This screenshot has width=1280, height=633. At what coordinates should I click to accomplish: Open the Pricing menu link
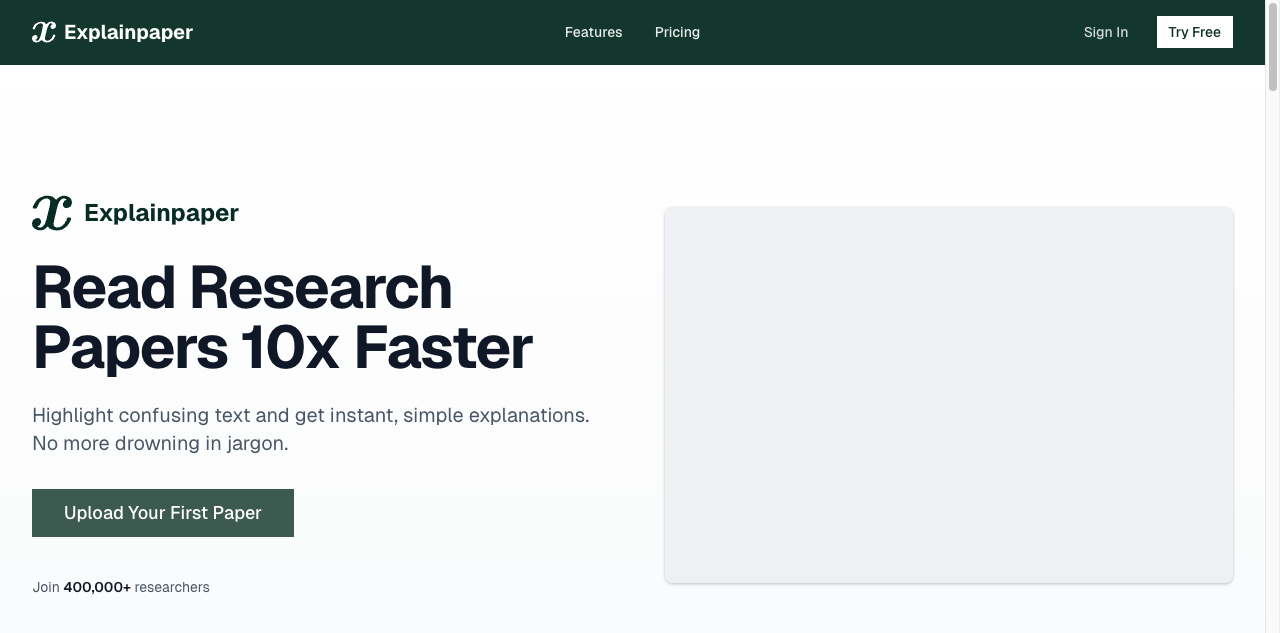[x=677, y=32]
